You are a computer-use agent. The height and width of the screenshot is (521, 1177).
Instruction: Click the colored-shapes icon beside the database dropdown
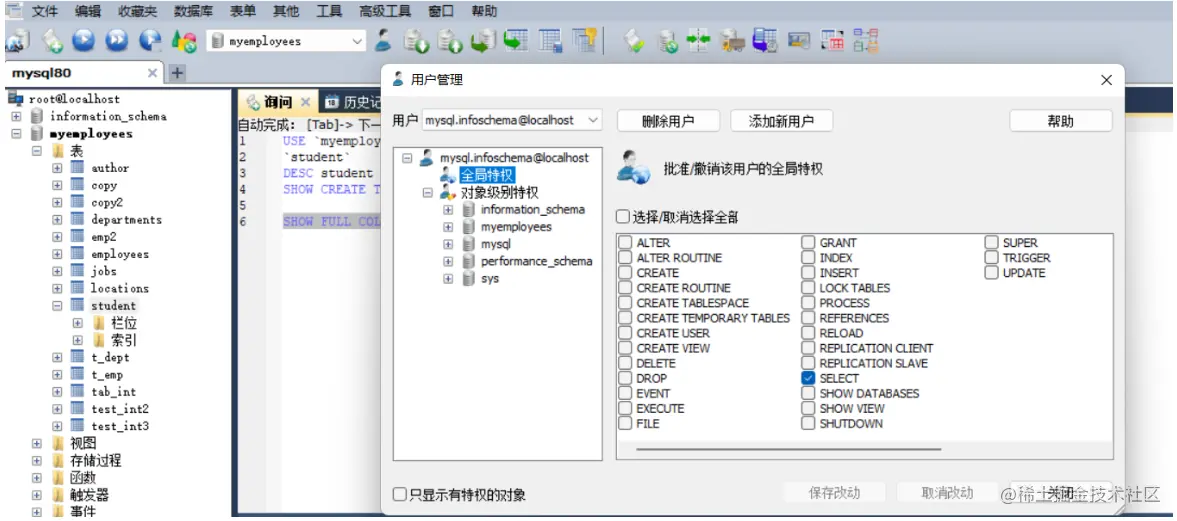click(185, 41)
